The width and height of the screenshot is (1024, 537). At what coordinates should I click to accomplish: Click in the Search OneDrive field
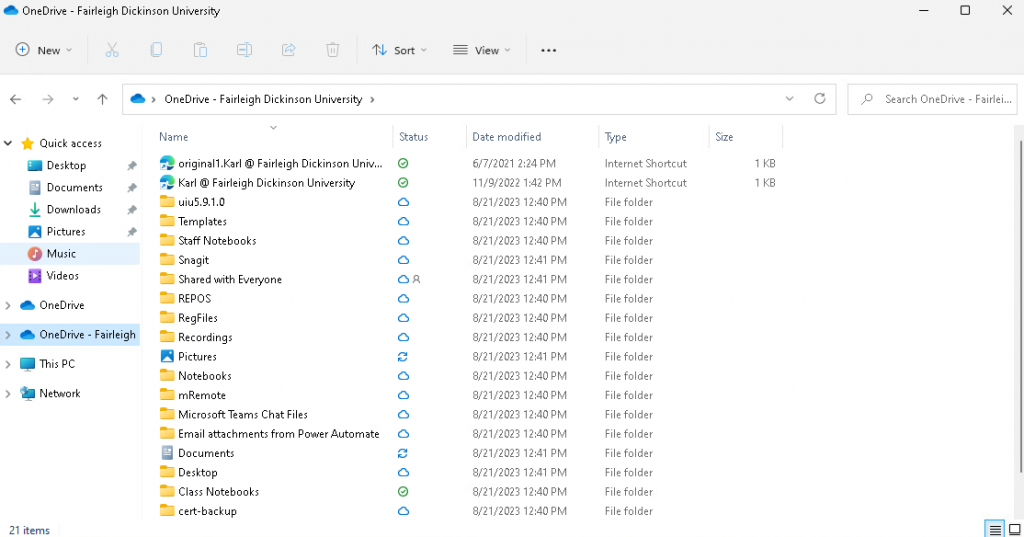tap(933, 99)
